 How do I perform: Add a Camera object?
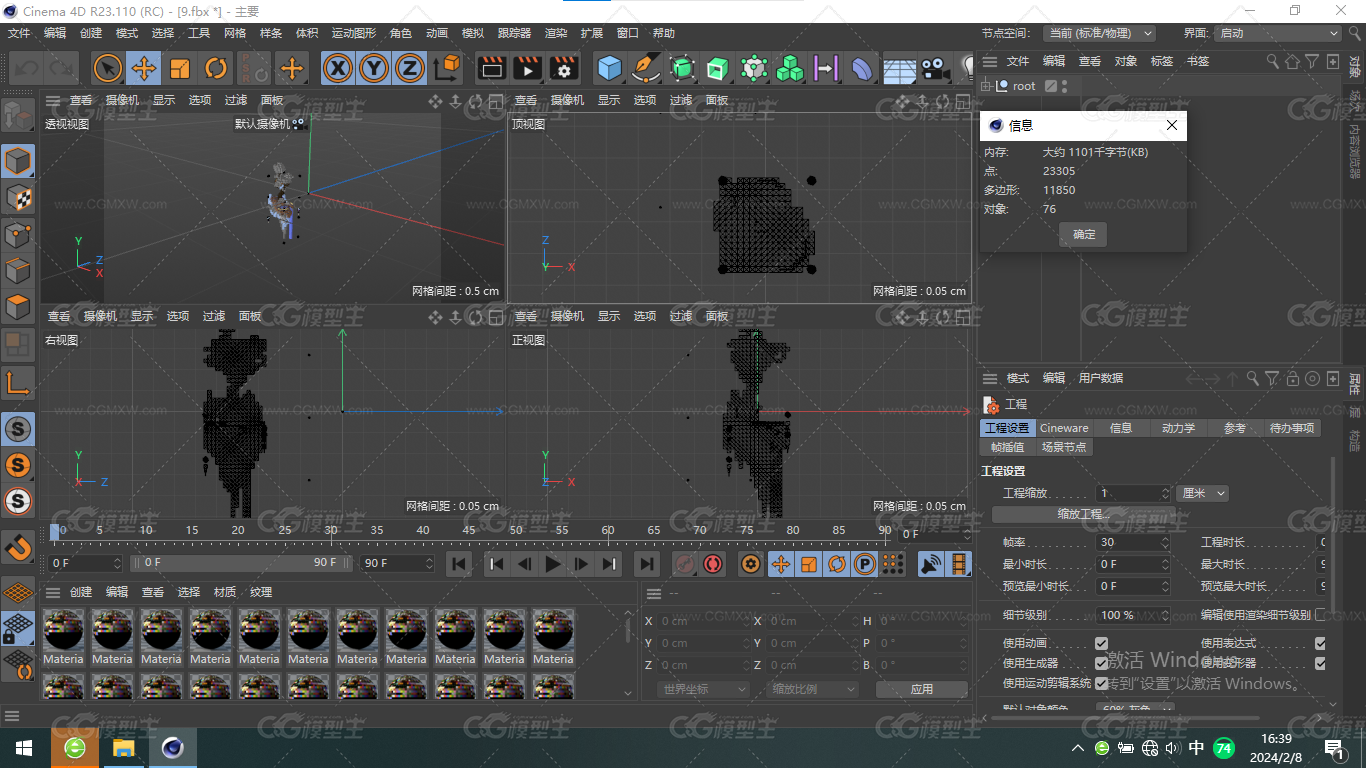click(935, 68)
